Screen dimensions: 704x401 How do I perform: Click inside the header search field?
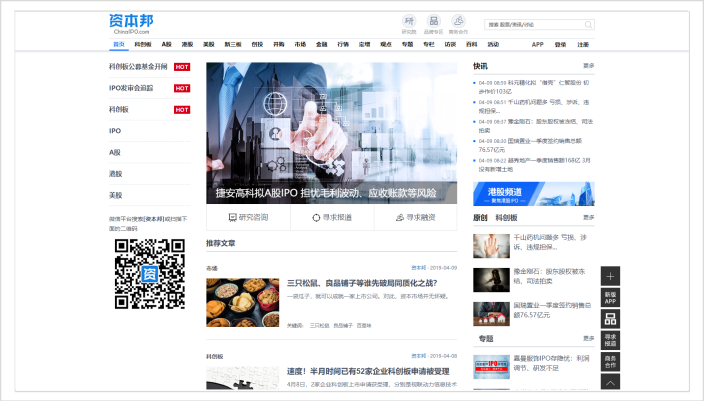point(539,25)
